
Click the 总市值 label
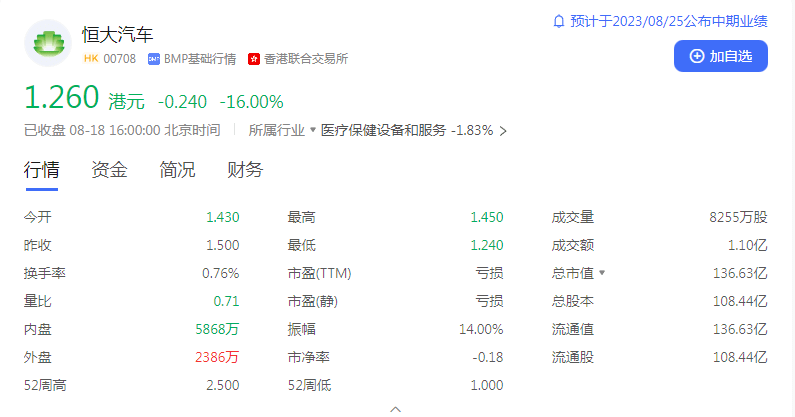click(572, 273)
